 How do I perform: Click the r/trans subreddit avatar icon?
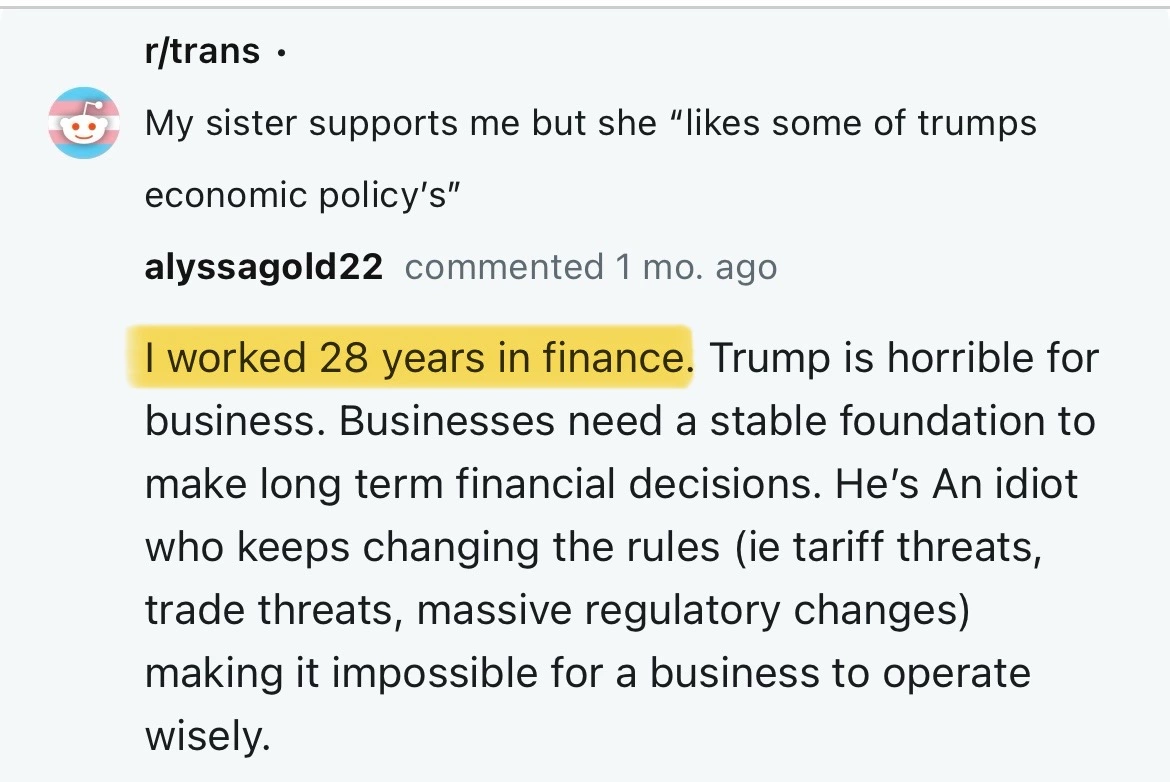[x=84, y=123]
